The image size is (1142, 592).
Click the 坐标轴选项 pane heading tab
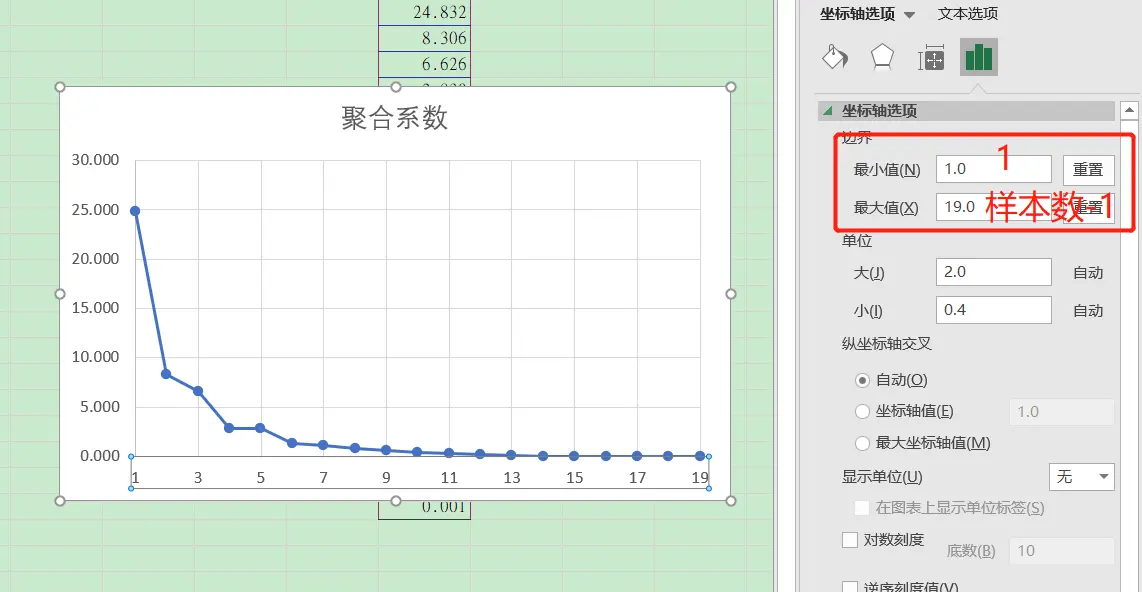coord(857,14)
